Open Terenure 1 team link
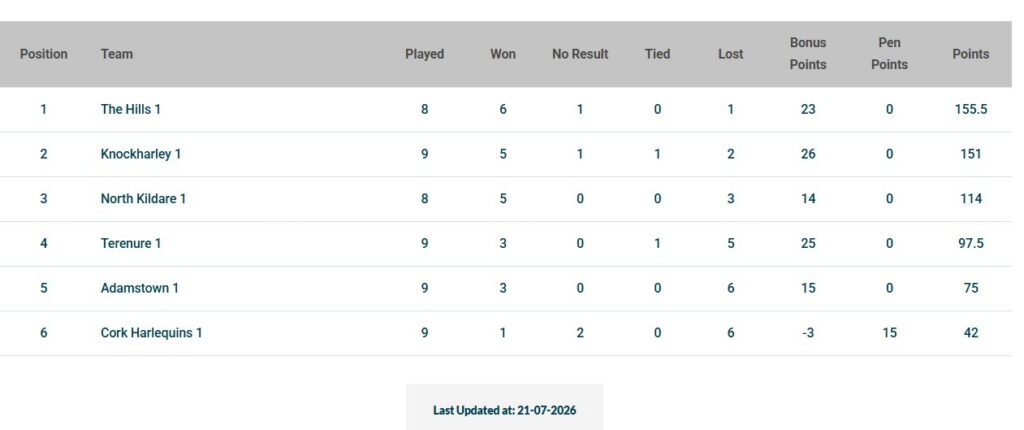This screenshot has width=1024, height=430. click(131, 243)
